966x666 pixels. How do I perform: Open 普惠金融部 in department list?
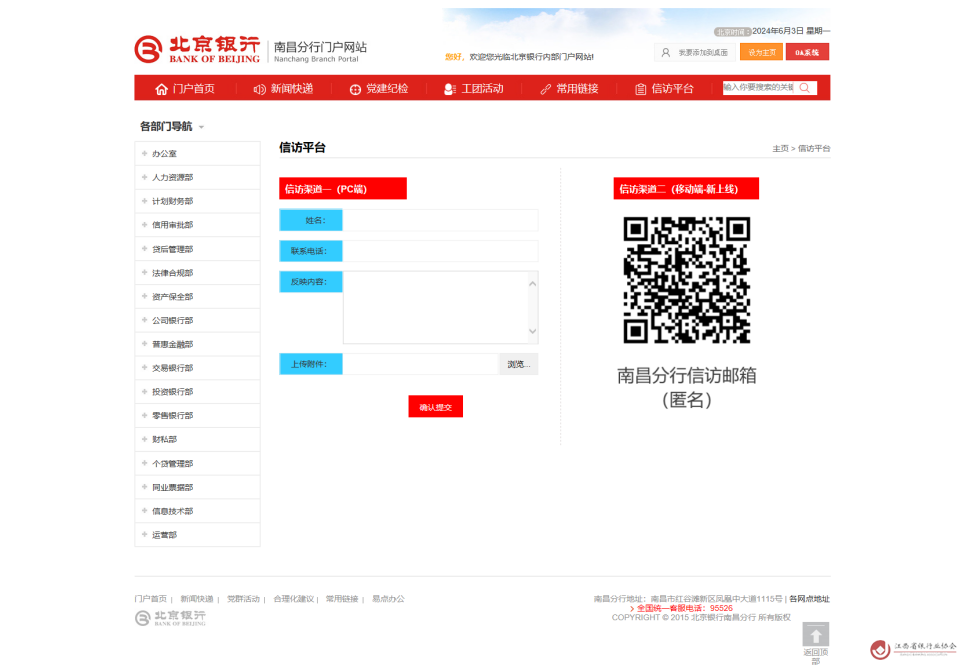tap(197, 344)
